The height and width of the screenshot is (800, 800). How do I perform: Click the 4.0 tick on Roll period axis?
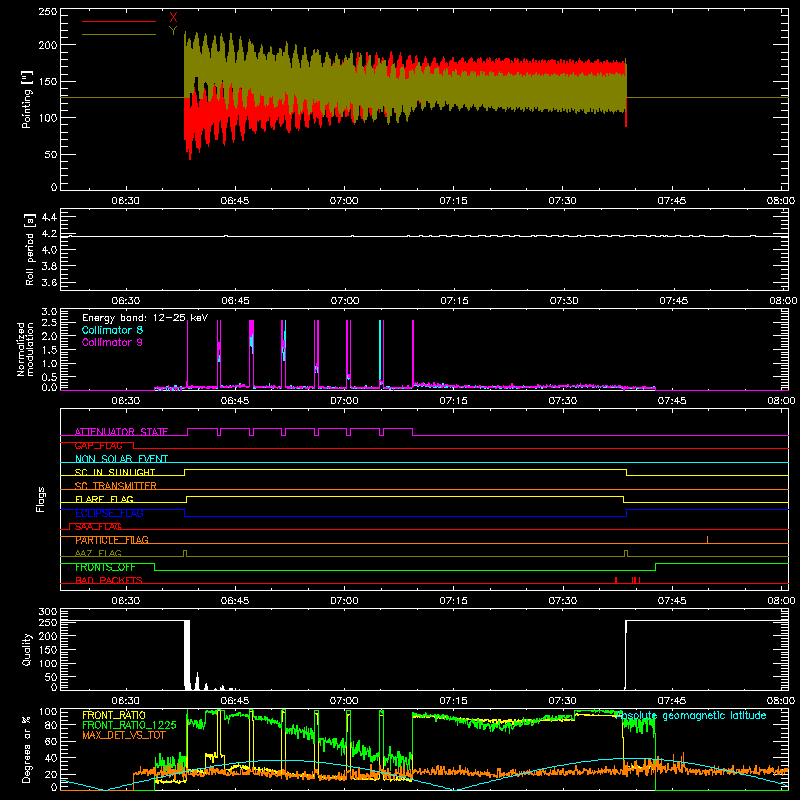pos(49,250)
